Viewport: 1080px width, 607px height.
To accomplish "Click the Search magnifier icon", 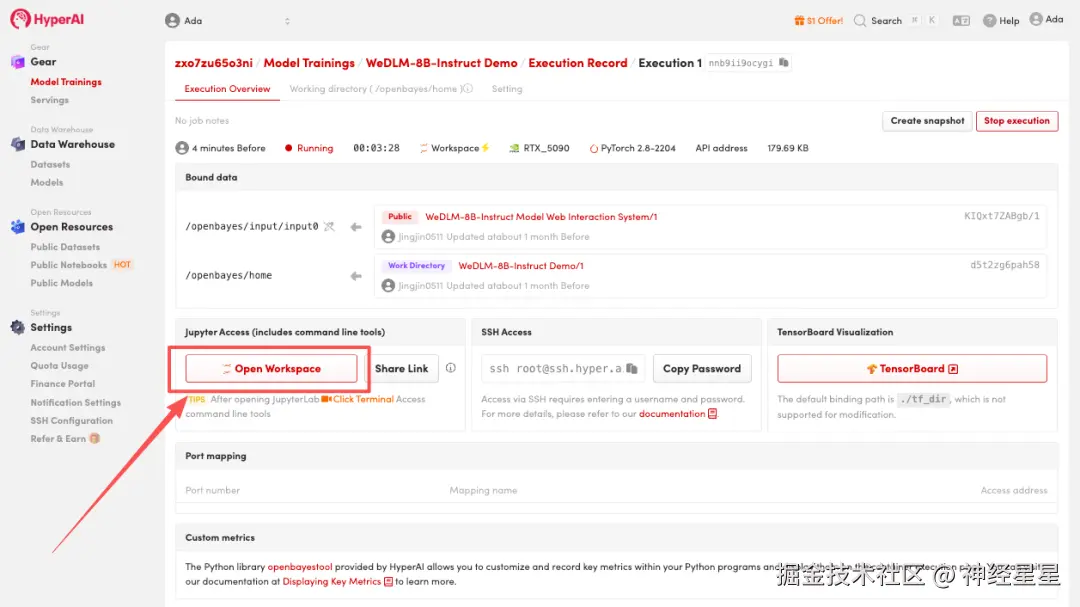I will point(860,21).
